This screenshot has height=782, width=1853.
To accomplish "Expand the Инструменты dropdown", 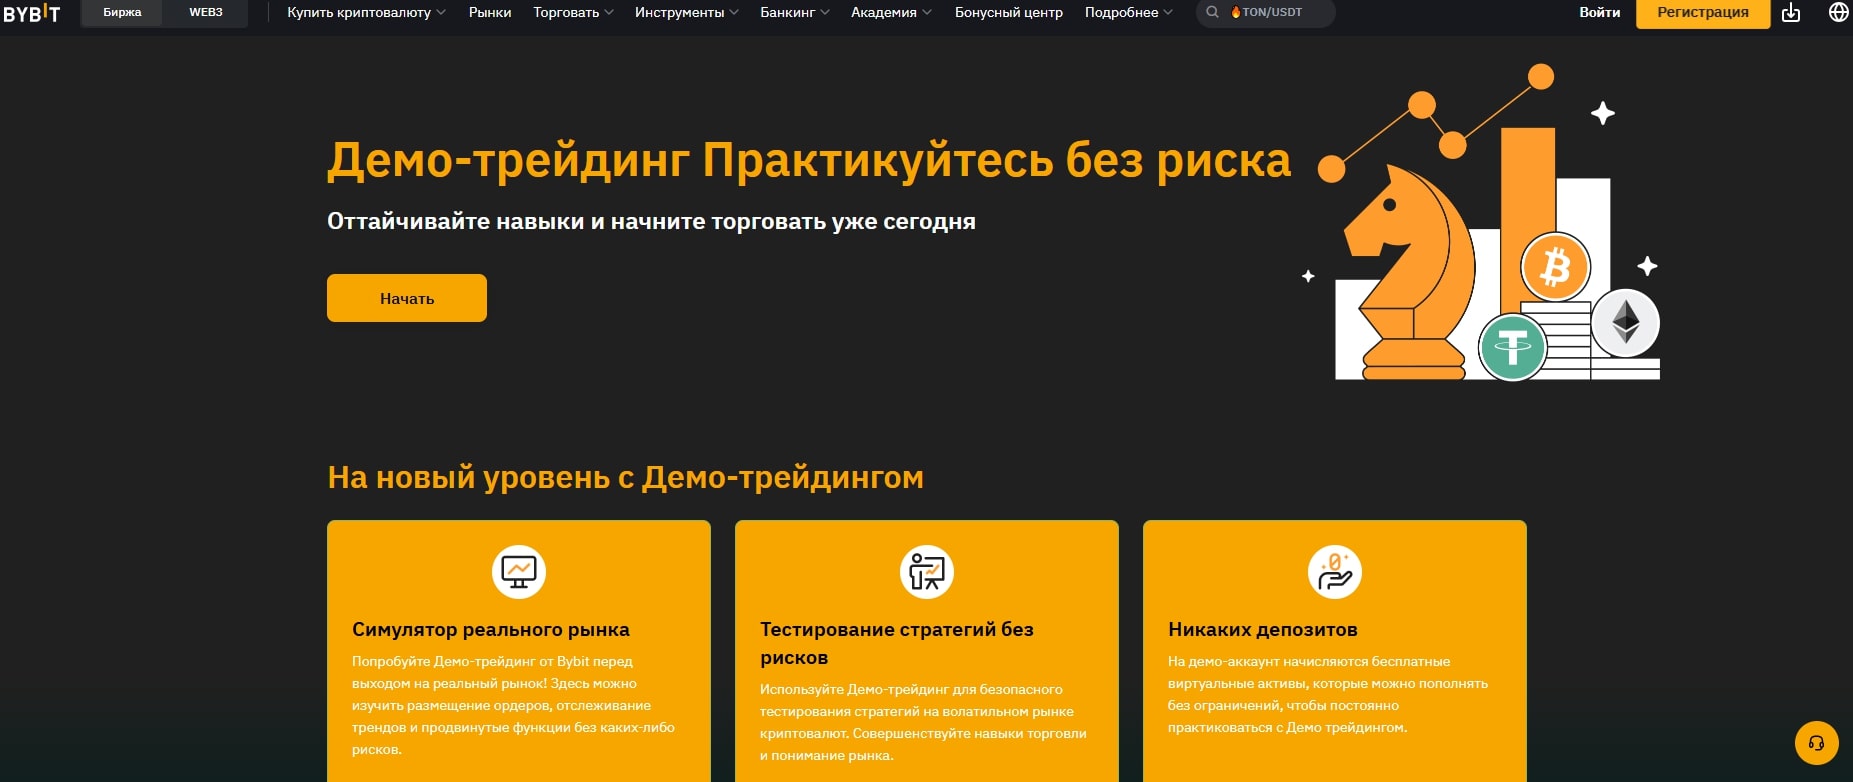I will point(687,13).
